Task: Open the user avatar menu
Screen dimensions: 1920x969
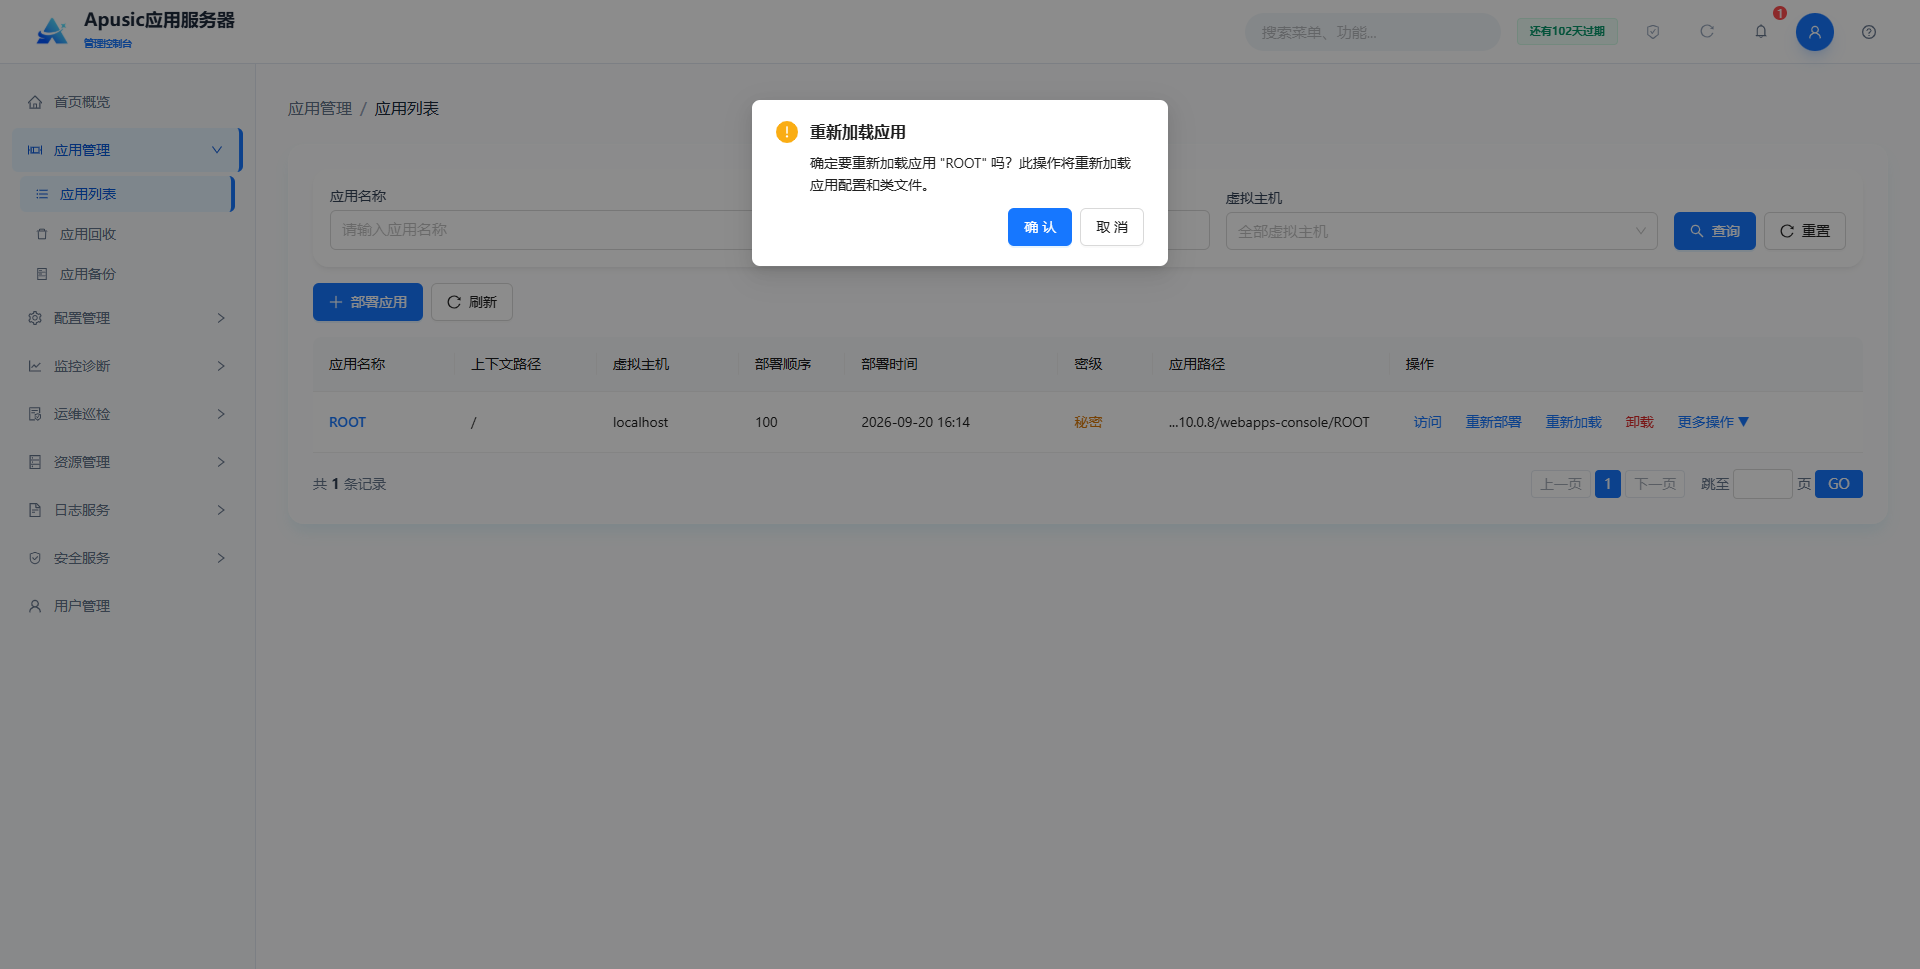Action: point(1815,32)
